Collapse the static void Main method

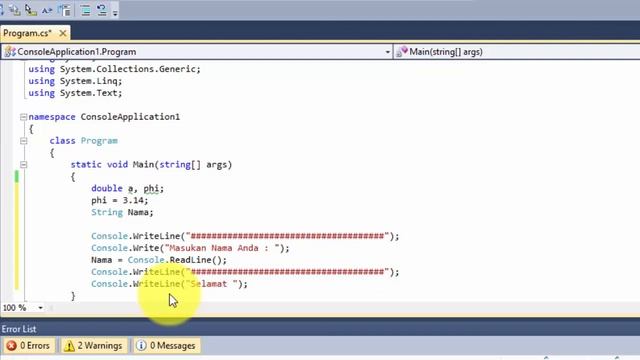(23, 165)
